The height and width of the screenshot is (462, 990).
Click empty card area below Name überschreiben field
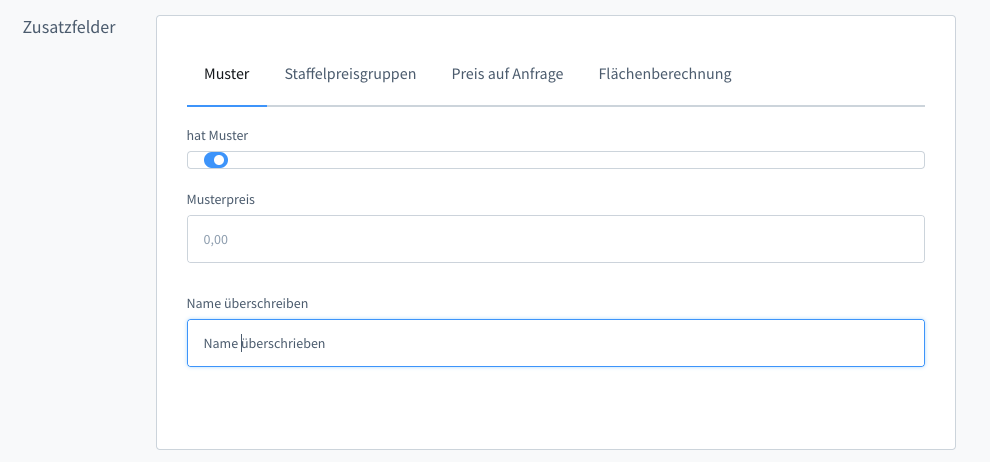(555, 408)
